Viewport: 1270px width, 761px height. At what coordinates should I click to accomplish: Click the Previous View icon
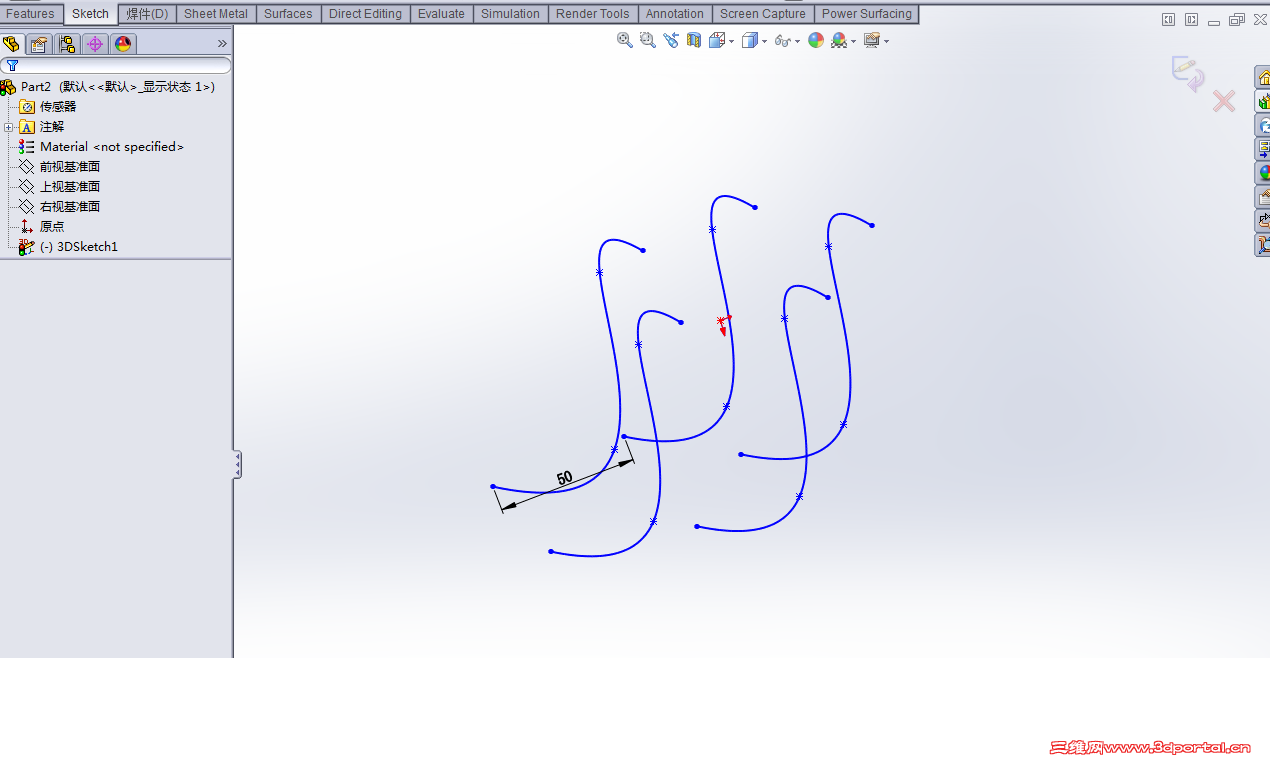coord(670,40)
